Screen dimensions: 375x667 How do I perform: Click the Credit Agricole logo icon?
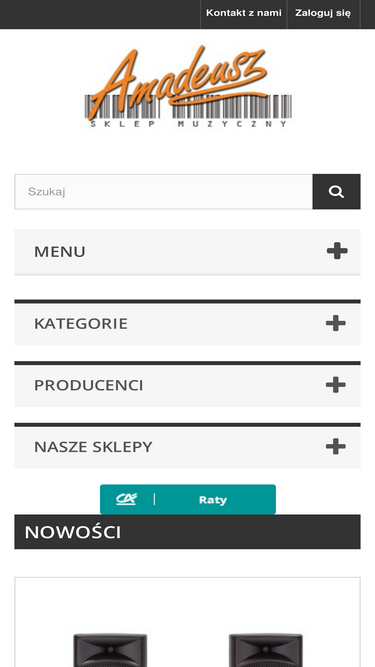[127, 499]
